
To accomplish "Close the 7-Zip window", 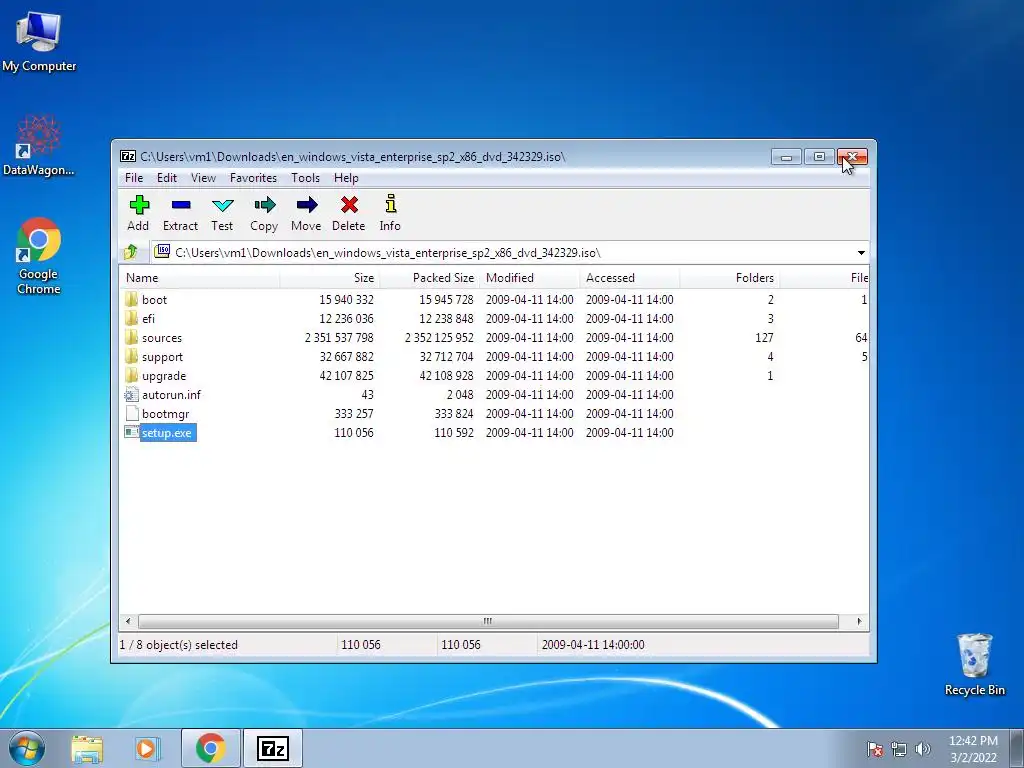I will [852, 157].
